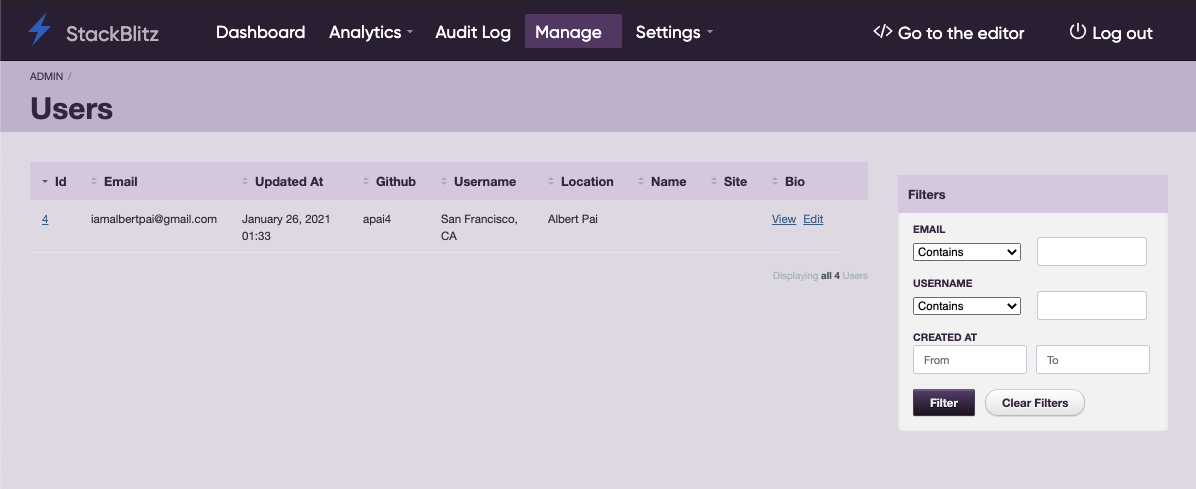Select the Manage tab
Image resolution: width=1196 pixels, height=489 pixels.
tap(568, 32)
